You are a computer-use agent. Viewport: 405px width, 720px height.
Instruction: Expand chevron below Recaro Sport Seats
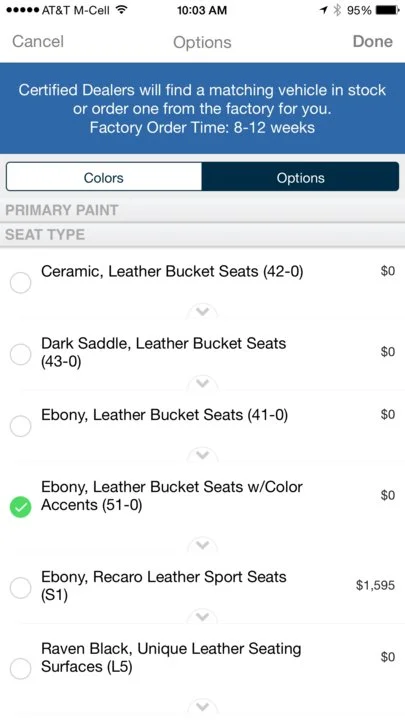click(x=202, y=616)
